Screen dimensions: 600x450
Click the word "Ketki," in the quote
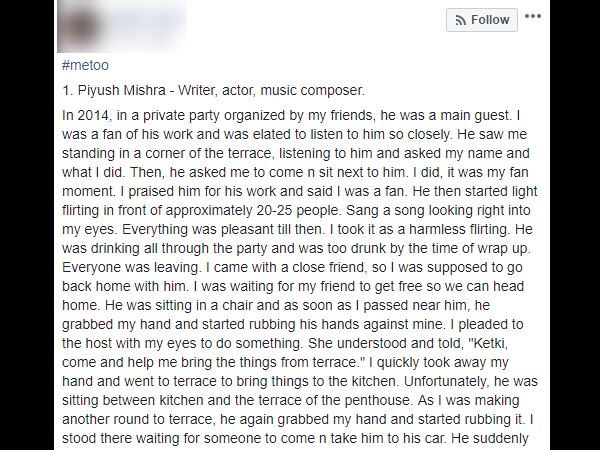pos(491,343)
